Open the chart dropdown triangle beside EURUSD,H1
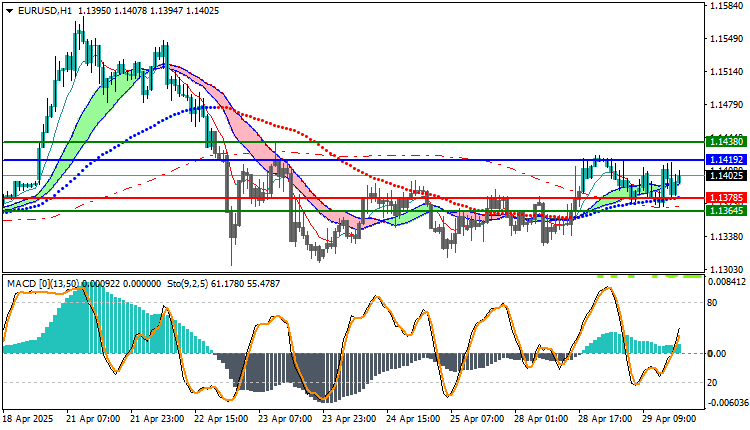The width and height of the screenshot is (750, 430). click(x=10, y=11)
